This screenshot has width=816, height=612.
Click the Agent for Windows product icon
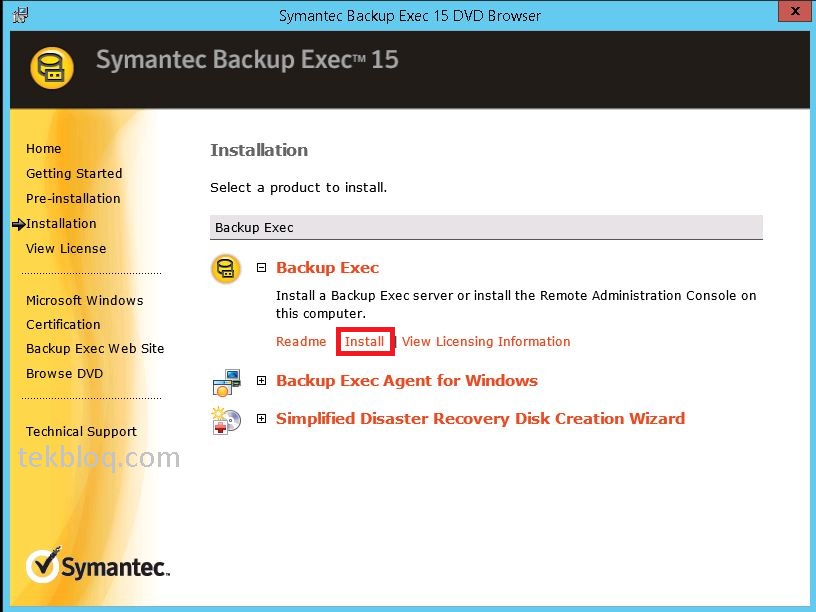(x=226, y=382)
